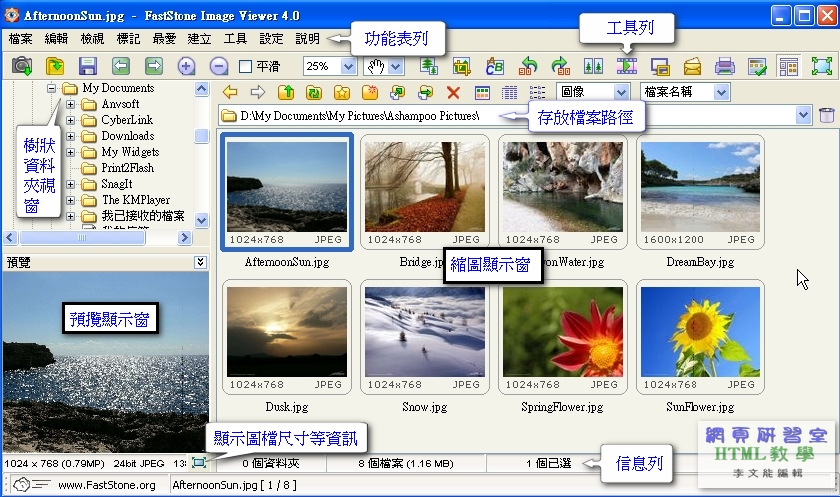Click the settings checklist icon

(758, 67)
